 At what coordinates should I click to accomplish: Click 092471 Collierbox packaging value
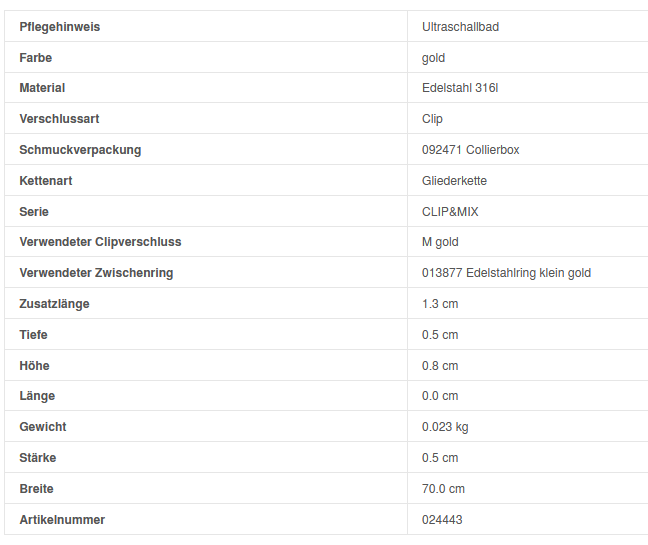point(471,150)
